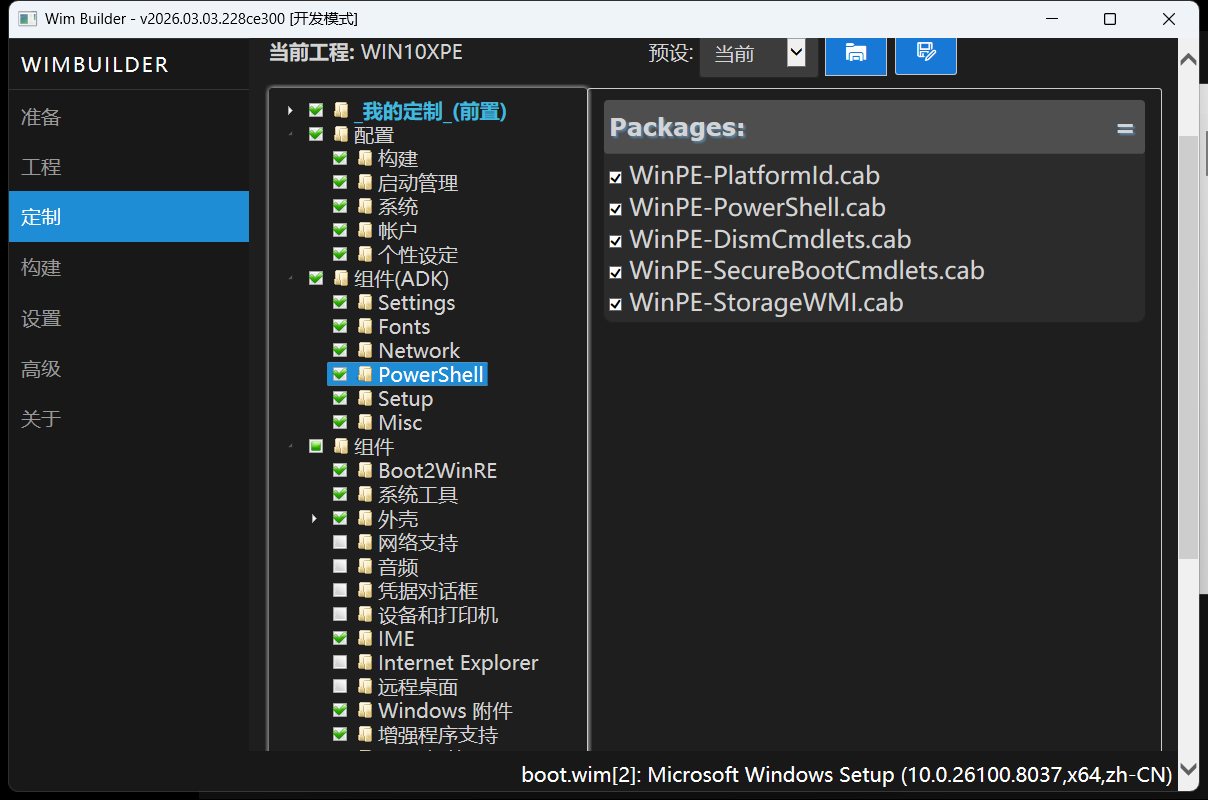This screenshot has width=1208, height=800.
Task: Enable the 网络支持 component checkbox
Action: tap(340, 542)
